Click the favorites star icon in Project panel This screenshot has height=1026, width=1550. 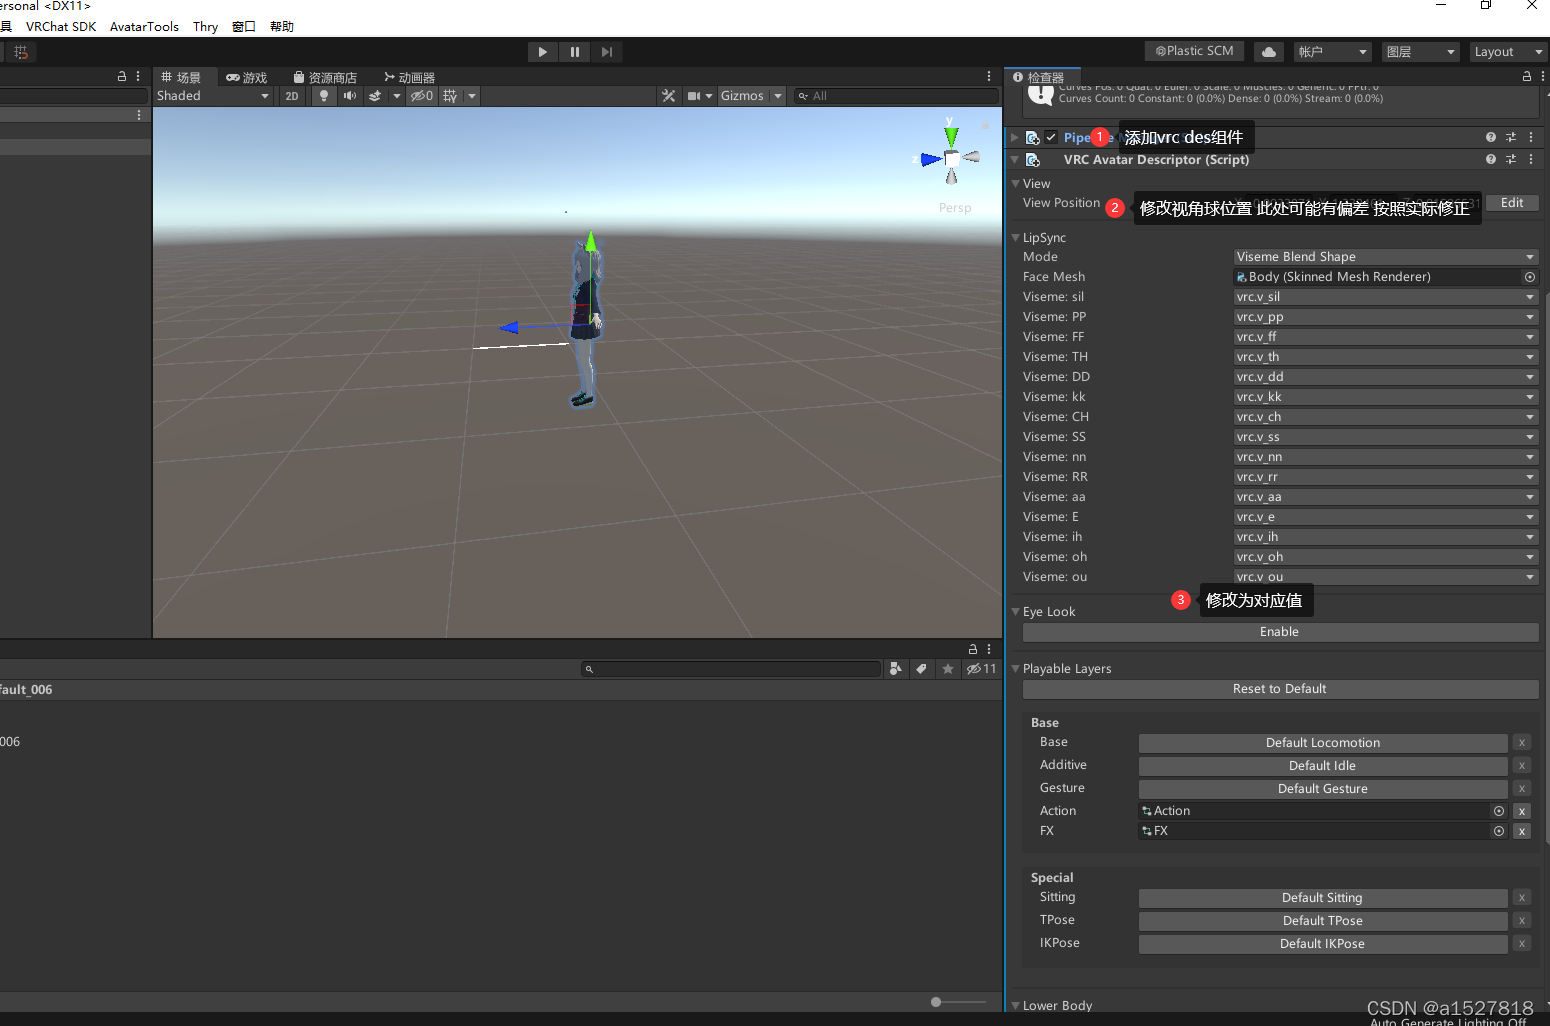pos(948,669)
